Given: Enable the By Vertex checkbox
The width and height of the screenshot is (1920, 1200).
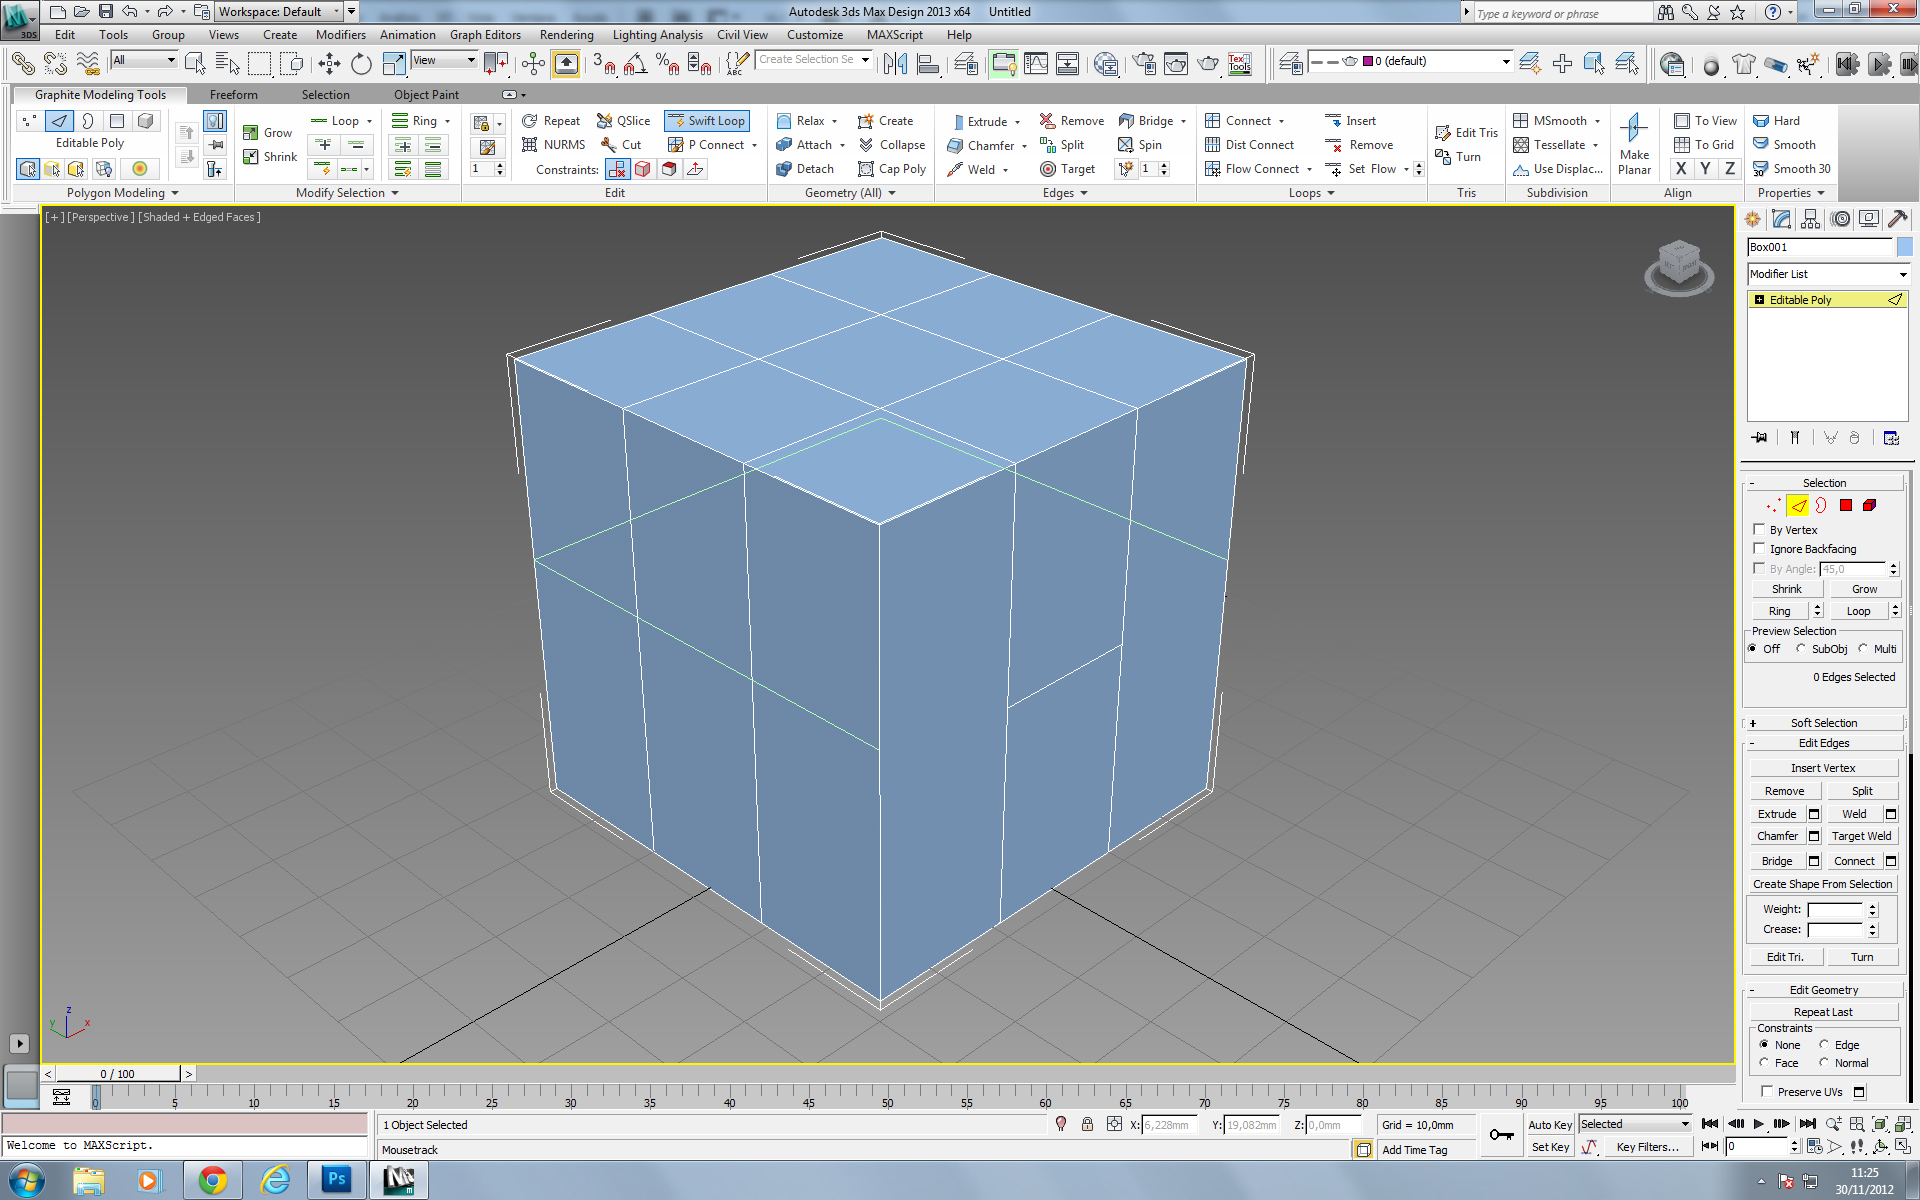Looking at the screenshot, I should (x=1759, y=530).
